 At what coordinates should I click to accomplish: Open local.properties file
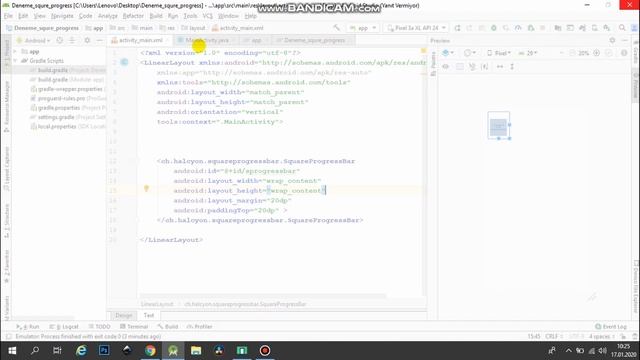coord(68,127)
